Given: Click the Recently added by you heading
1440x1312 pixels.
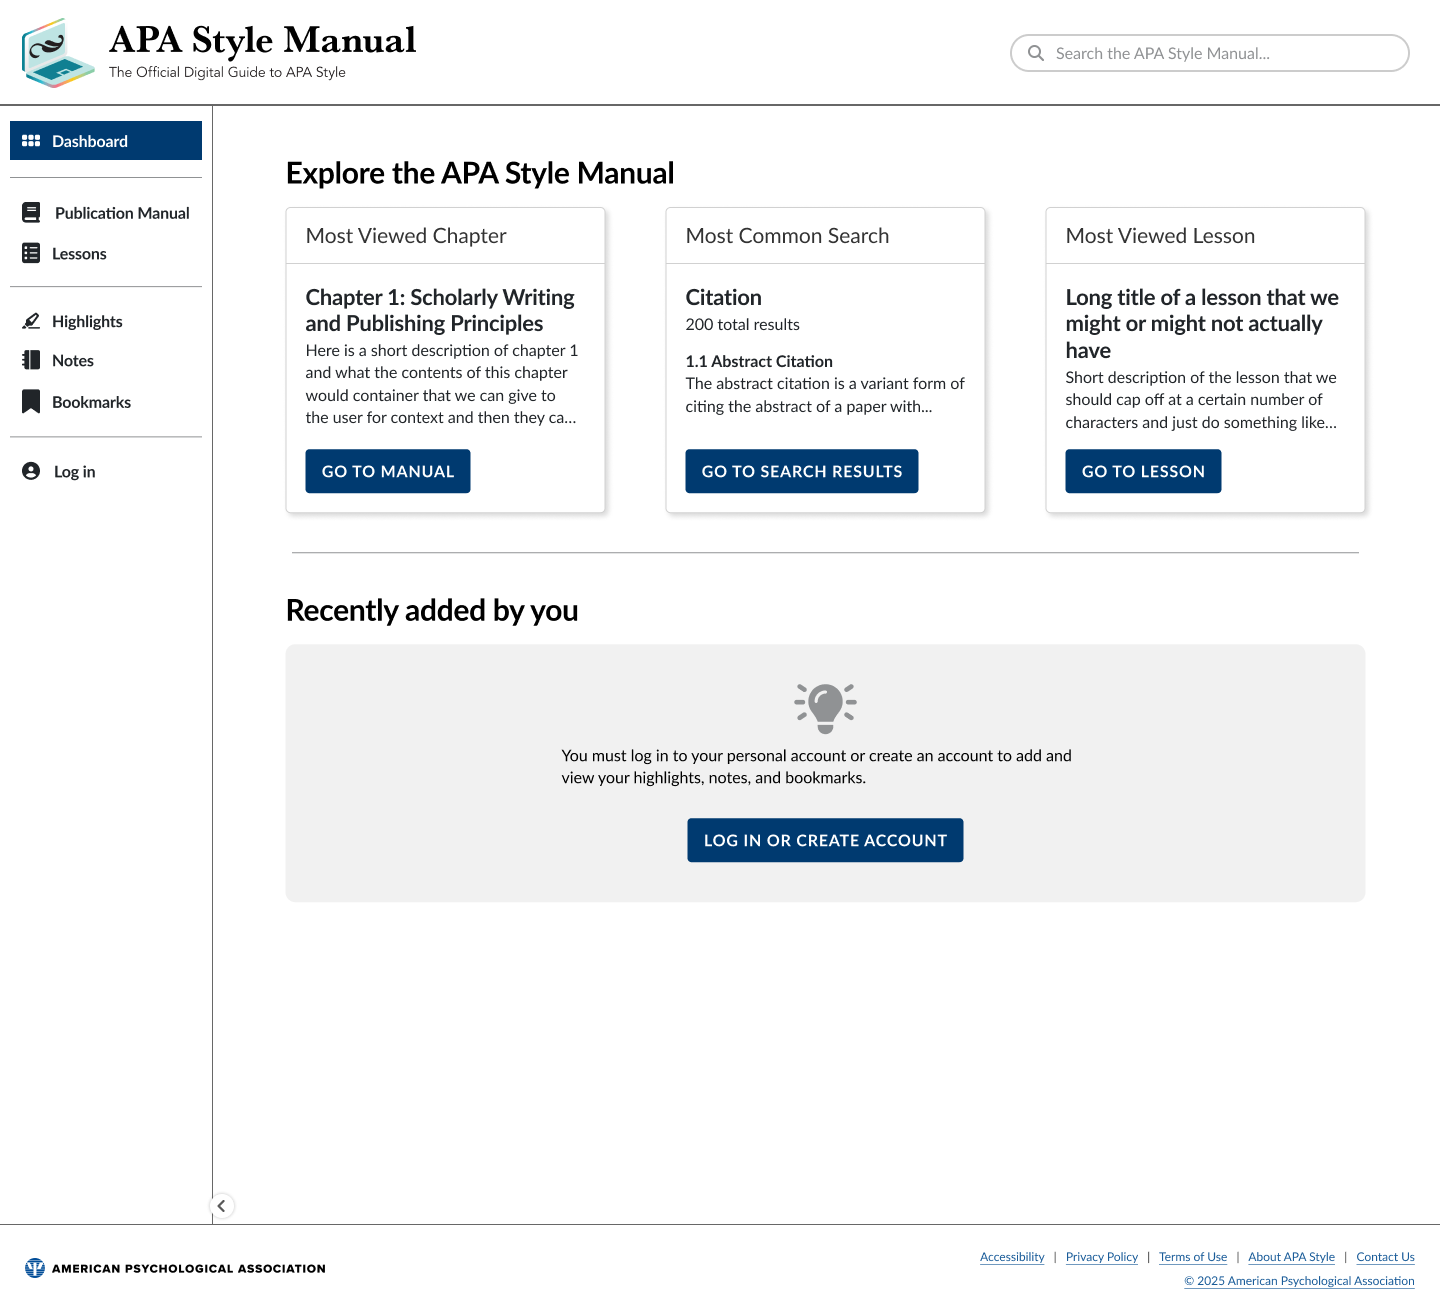Looking at the screenshot, I should point(432,610).
